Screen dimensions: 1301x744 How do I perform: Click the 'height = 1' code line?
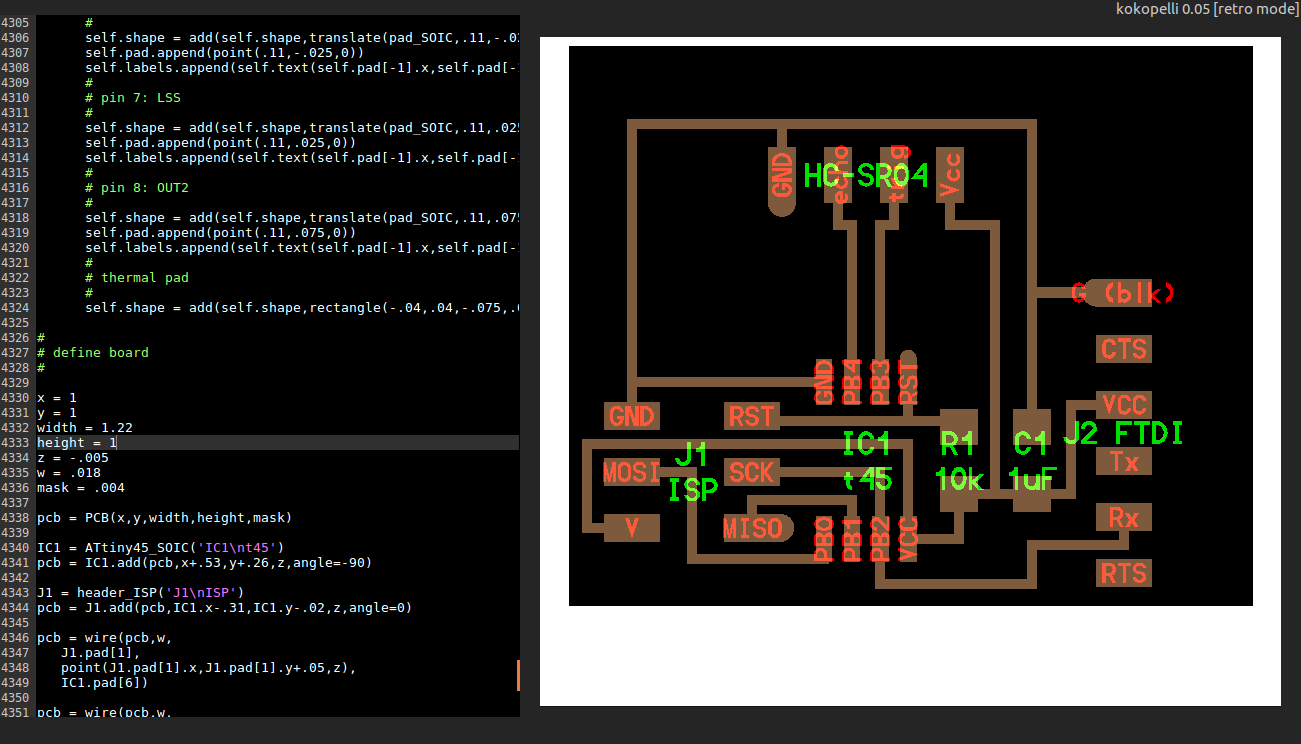pyautogui.click(x=77, y=442)
